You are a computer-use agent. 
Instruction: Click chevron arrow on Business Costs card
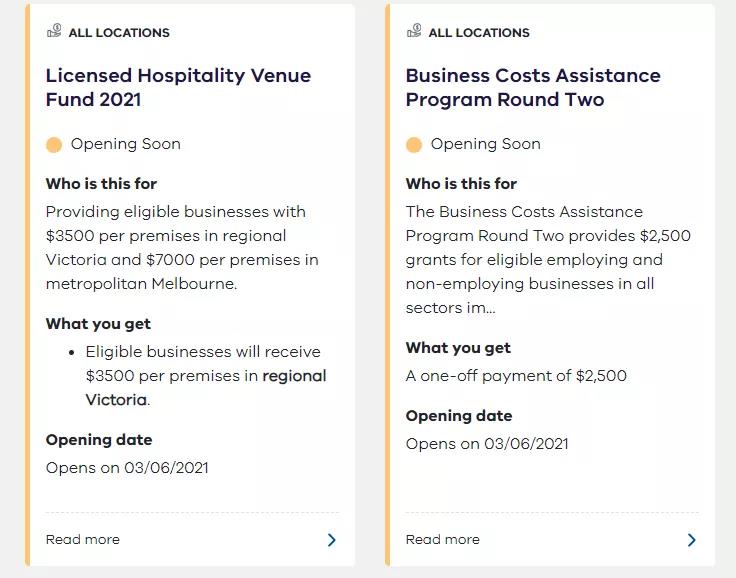(x=692, y=540)
